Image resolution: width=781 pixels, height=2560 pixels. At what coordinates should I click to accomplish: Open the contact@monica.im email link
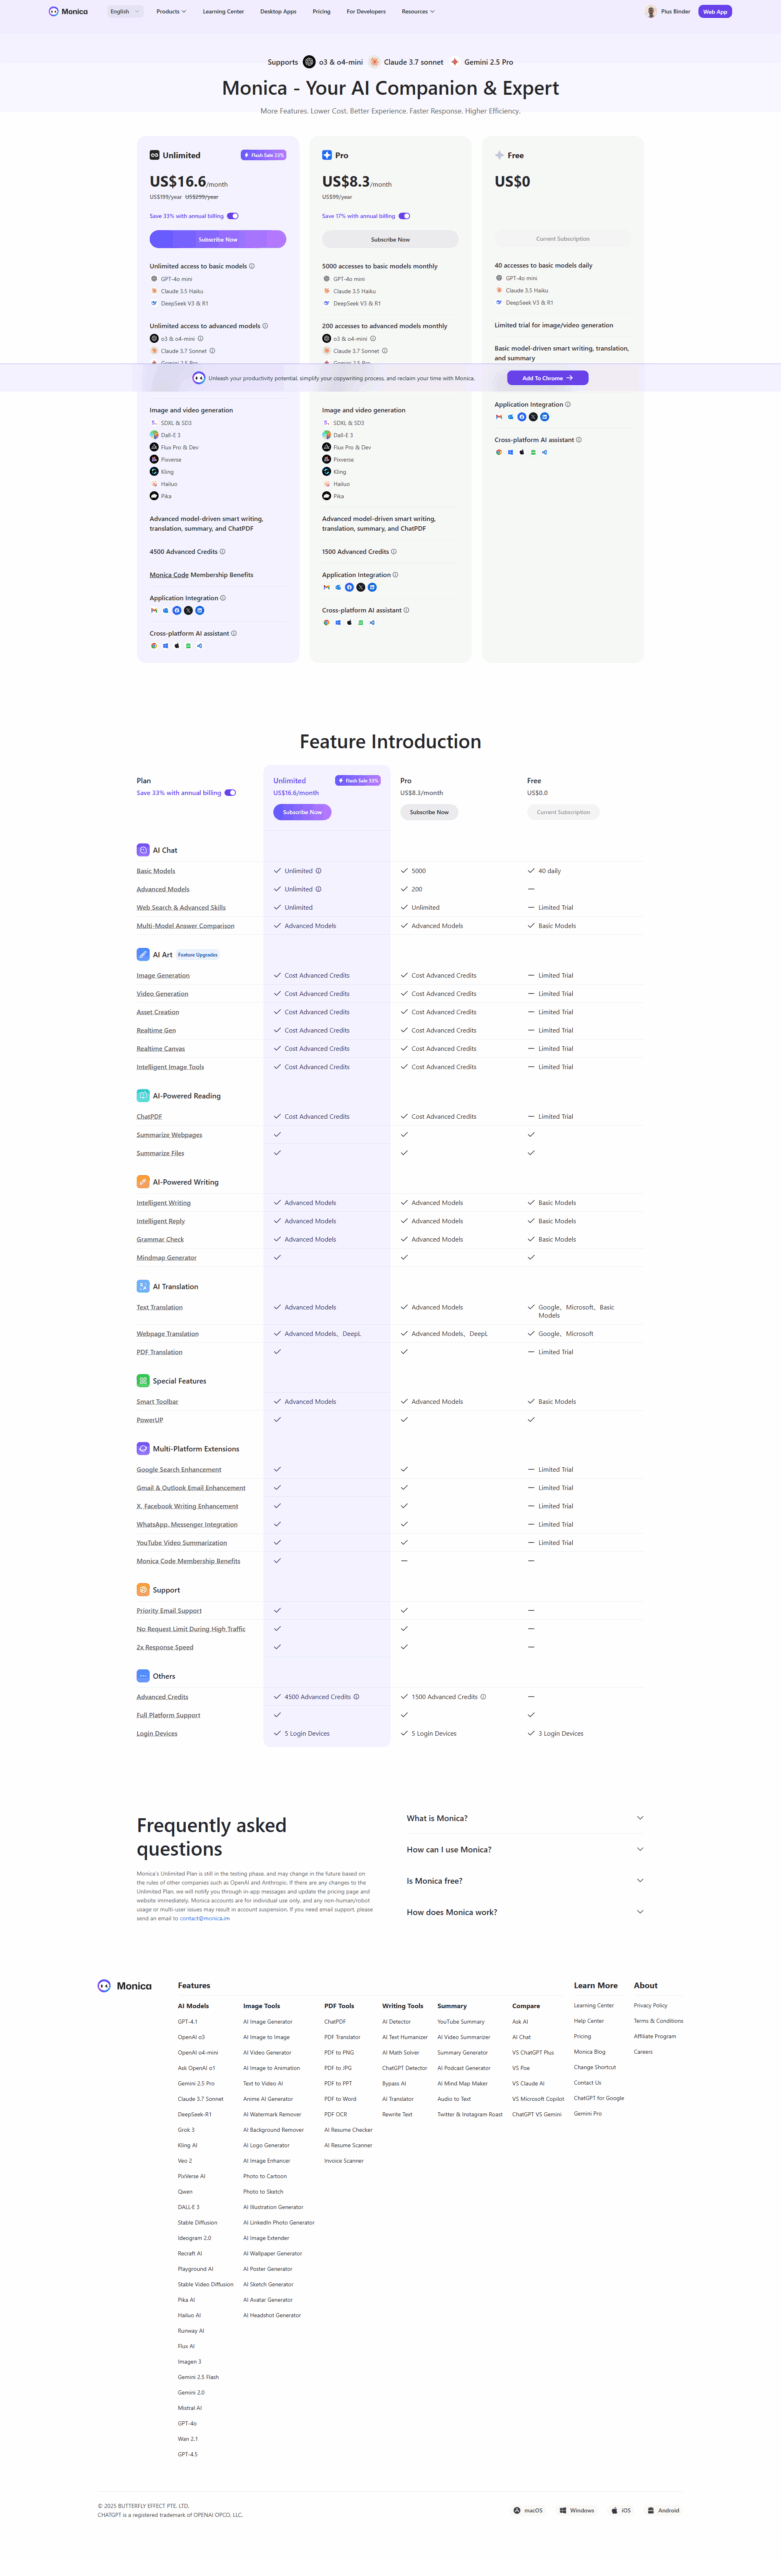[x=205, y=1918]
